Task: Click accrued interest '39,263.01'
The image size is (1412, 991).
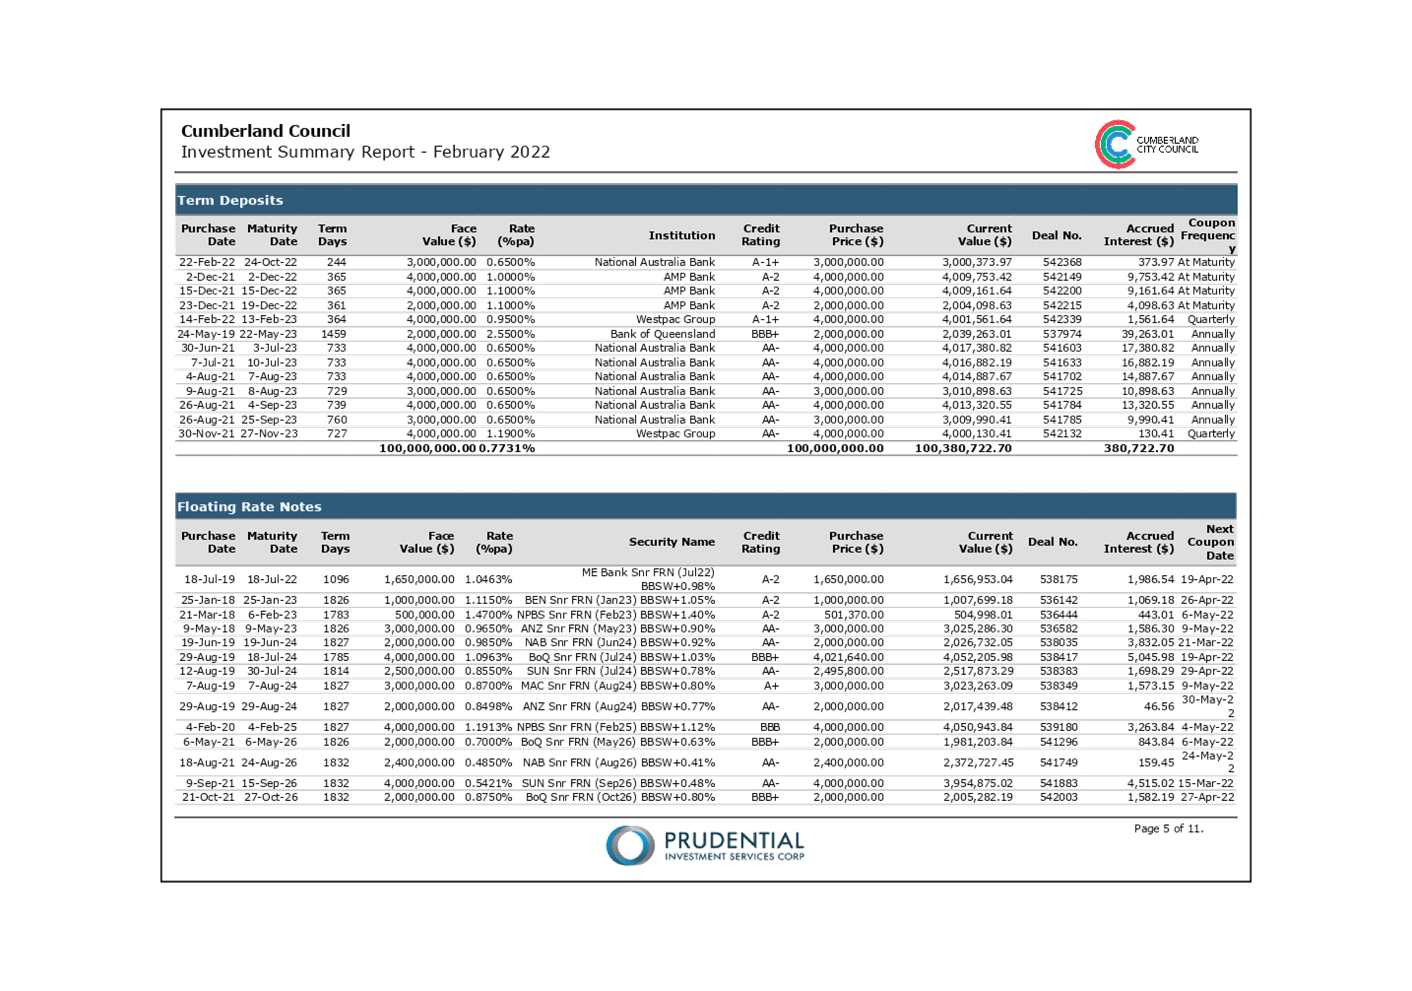Action: point(1147,334)
